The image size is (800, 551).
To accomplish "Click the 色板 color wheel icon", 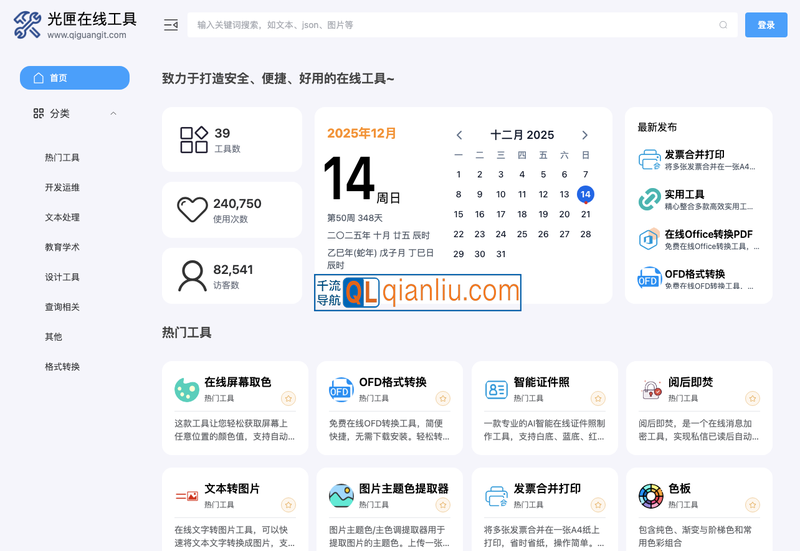I will point(651,496).
